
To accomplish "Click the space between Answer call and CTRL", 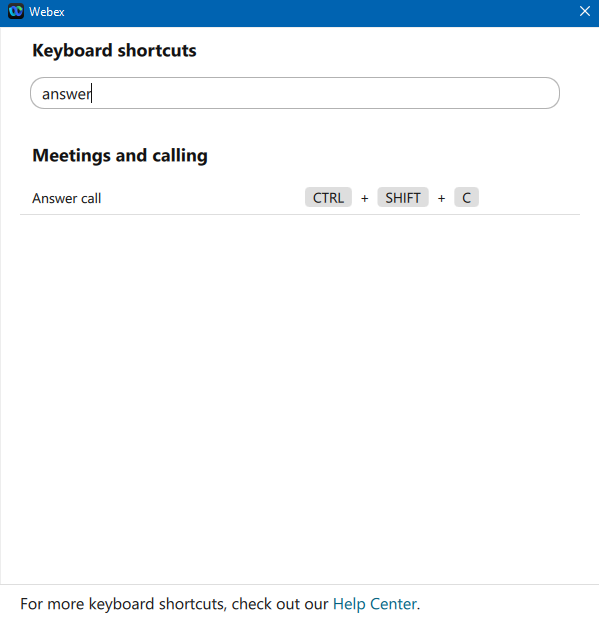I will 203,198.
